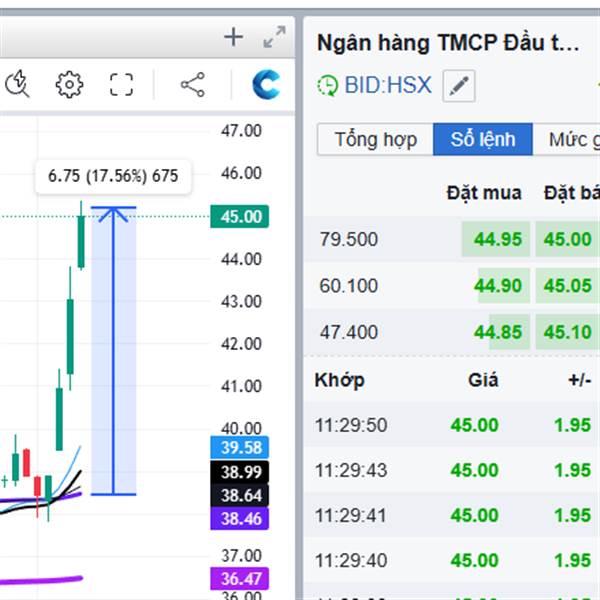Click the 42.00 price axis label
Viewport: 600px width, 600px height.
[x=241, y=344]
